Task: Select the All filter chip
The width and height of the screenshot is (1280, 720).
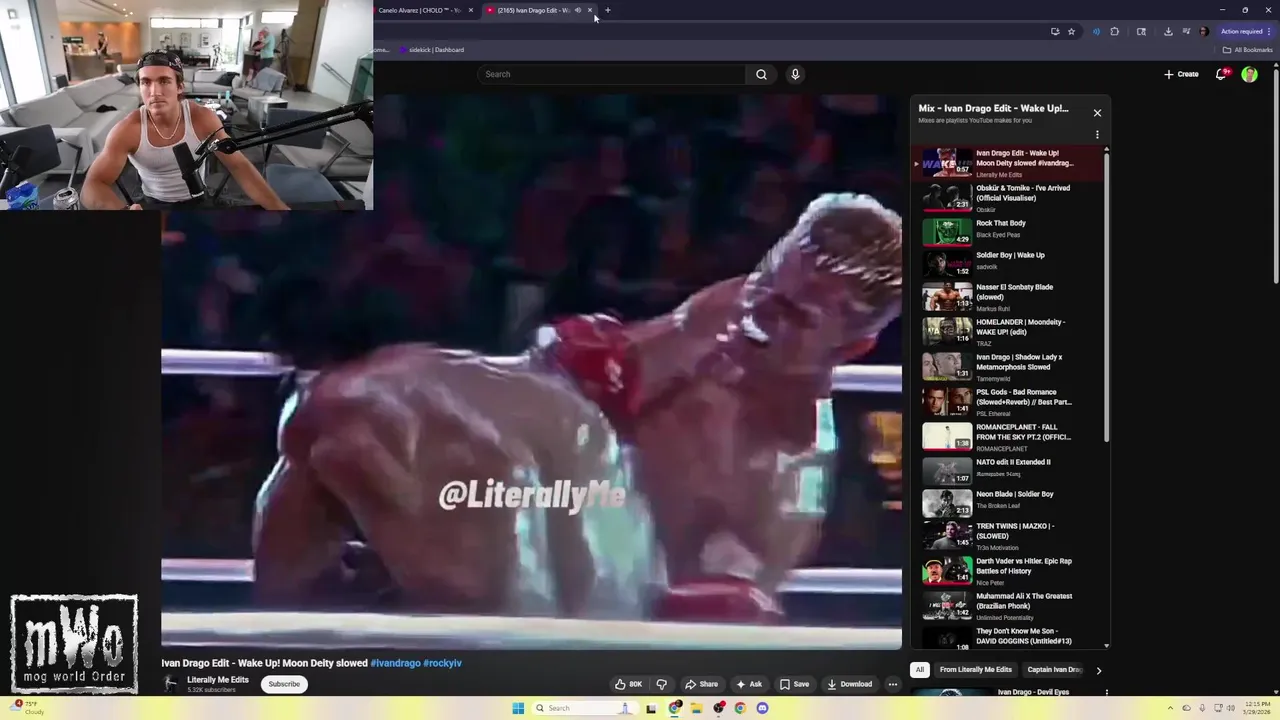Action: 920,670
